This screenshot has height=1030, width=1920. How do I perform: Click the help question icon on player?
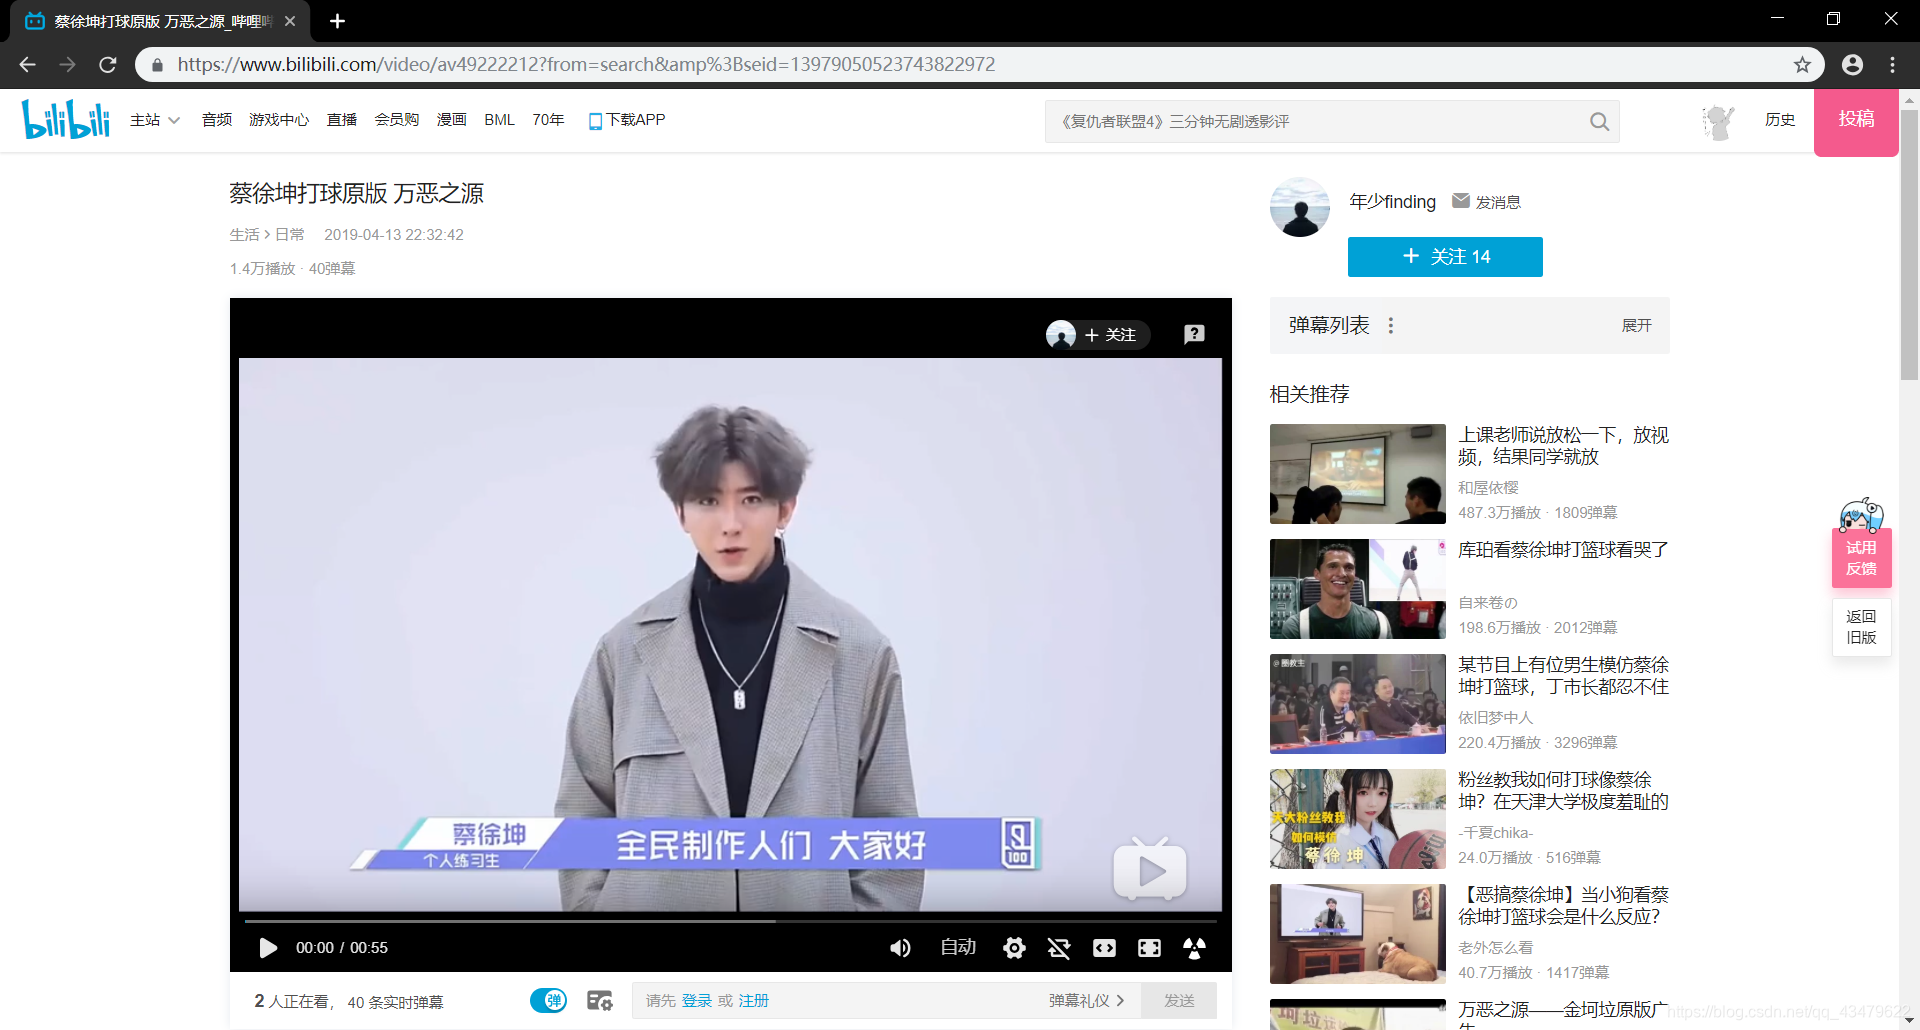(1194, 334)
